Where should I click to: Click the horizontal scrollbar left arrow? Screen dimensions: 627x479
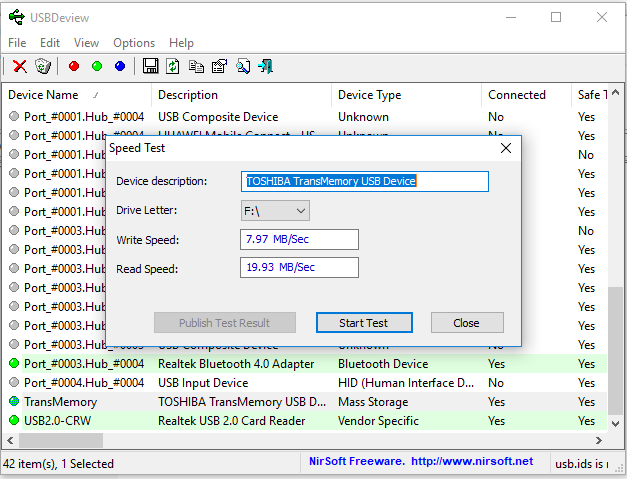click(10, 440)
